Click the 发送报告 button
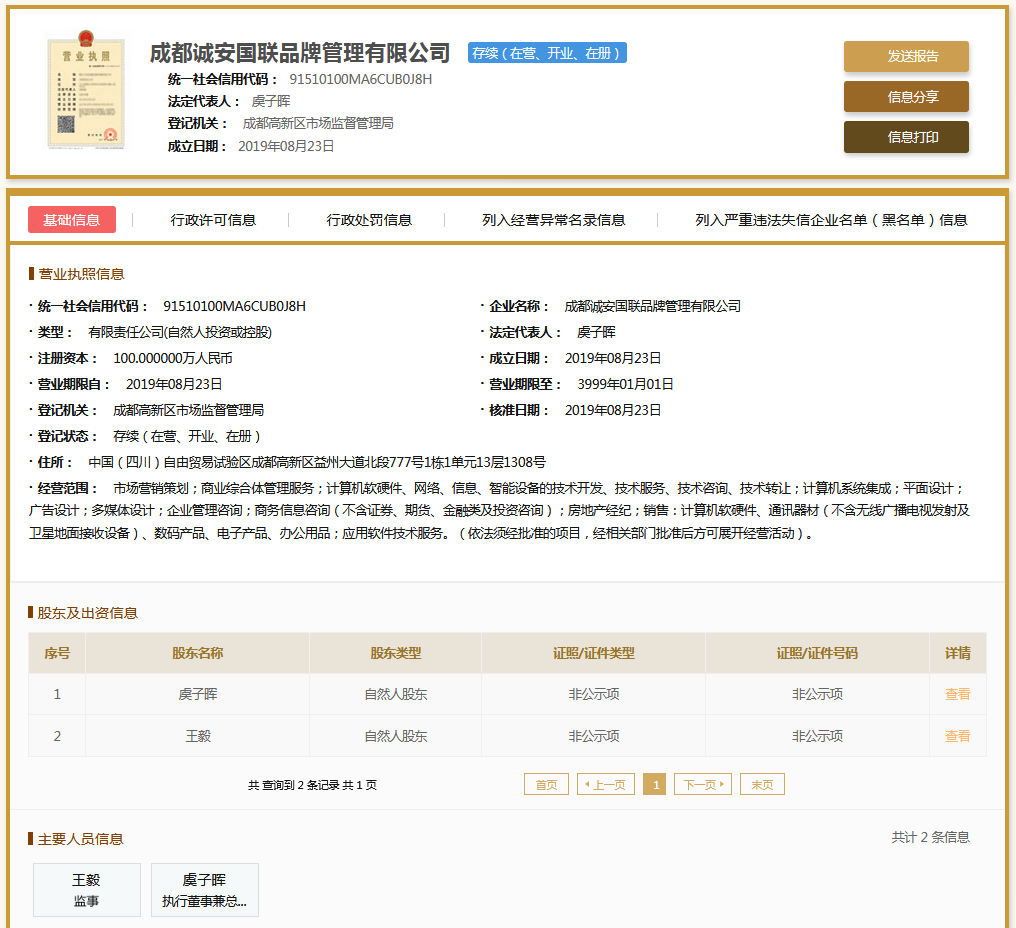This screenshot has height=928, width=1016. [x=906, y=57]
